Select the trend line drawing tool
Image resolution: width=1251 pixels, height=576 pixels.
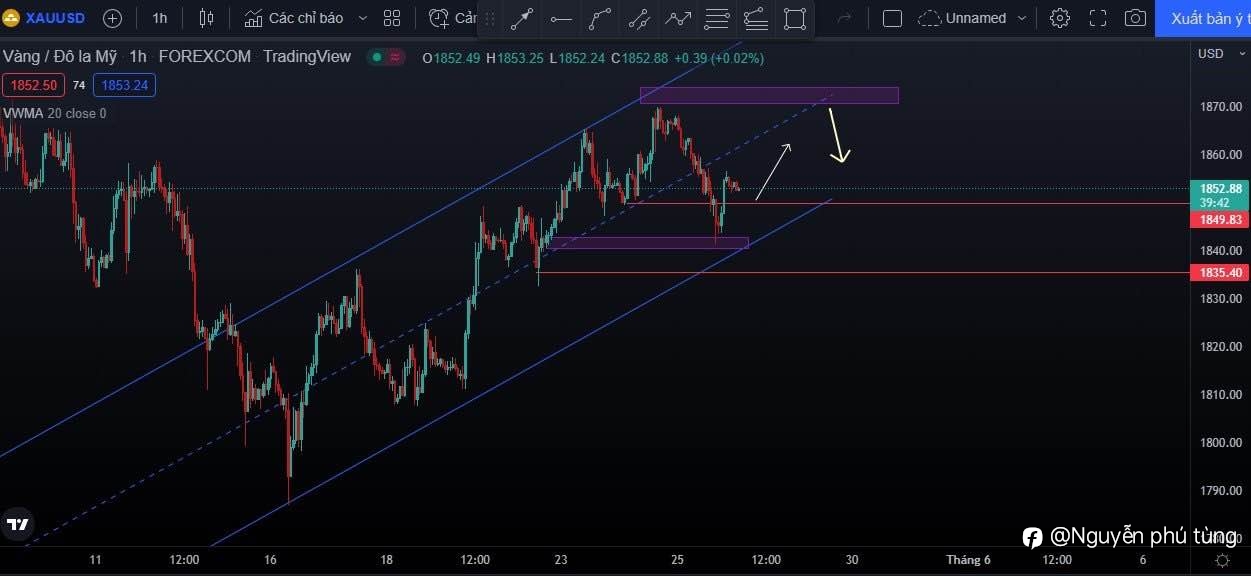(x=522, y=18)
